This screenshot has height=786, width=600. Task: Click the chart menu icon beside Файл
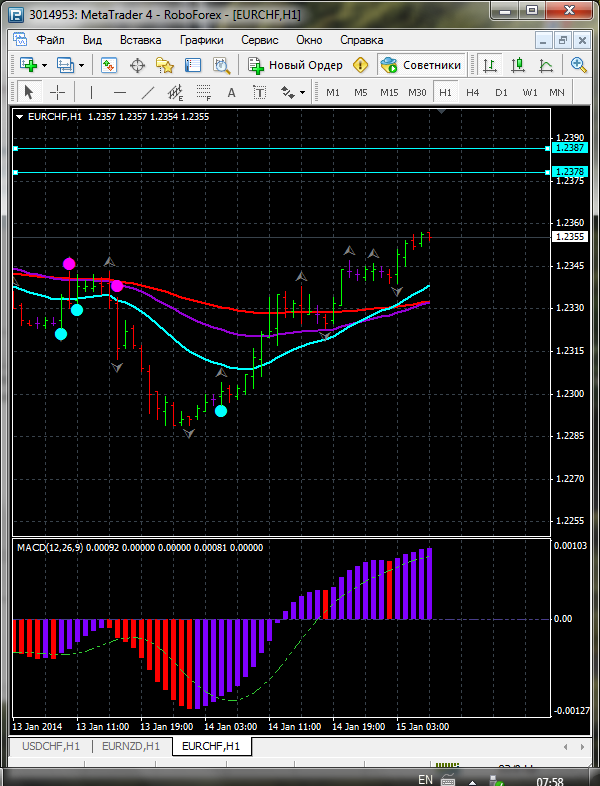(20, 40)
